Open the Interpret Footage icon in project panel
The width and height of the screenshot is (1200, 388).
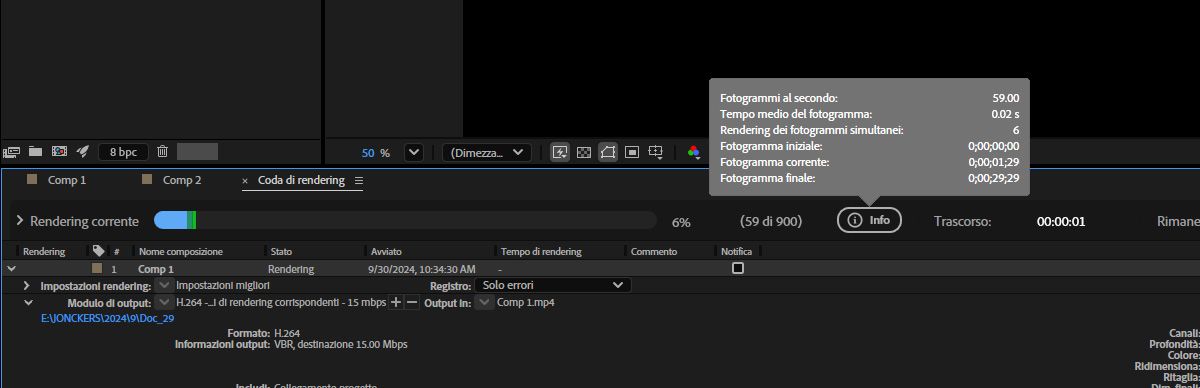click(x=12, y=152)
